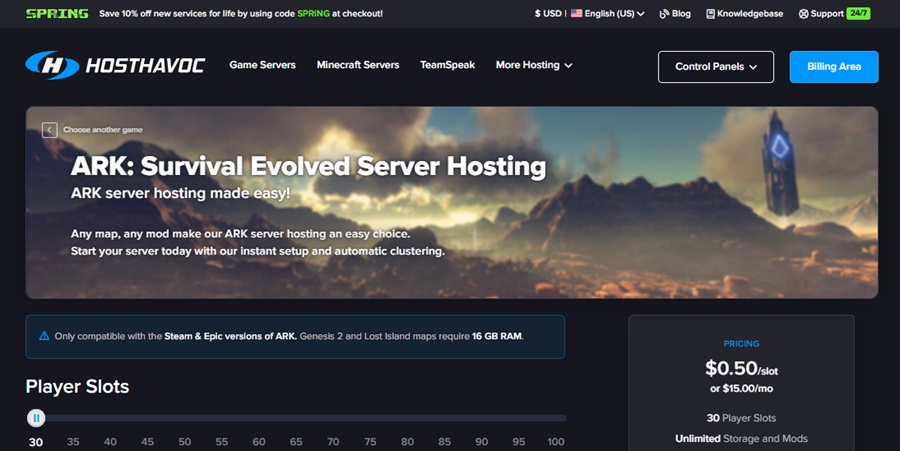Click the or $15.00/mo price text
This screenshot has width=900, height=451.
click(x=742, y=388)
